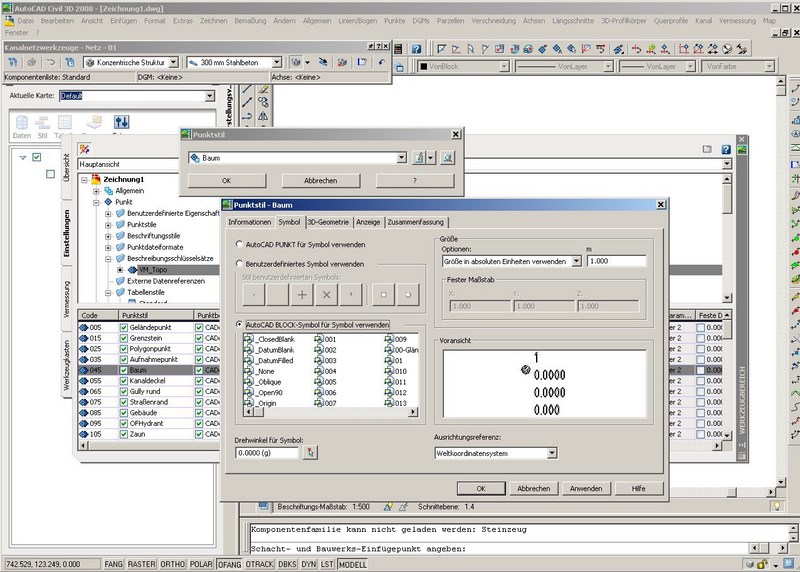Select the X cross custom marker symbol
Viewport: 800px width, 572px height.
(x=327, y=294)
